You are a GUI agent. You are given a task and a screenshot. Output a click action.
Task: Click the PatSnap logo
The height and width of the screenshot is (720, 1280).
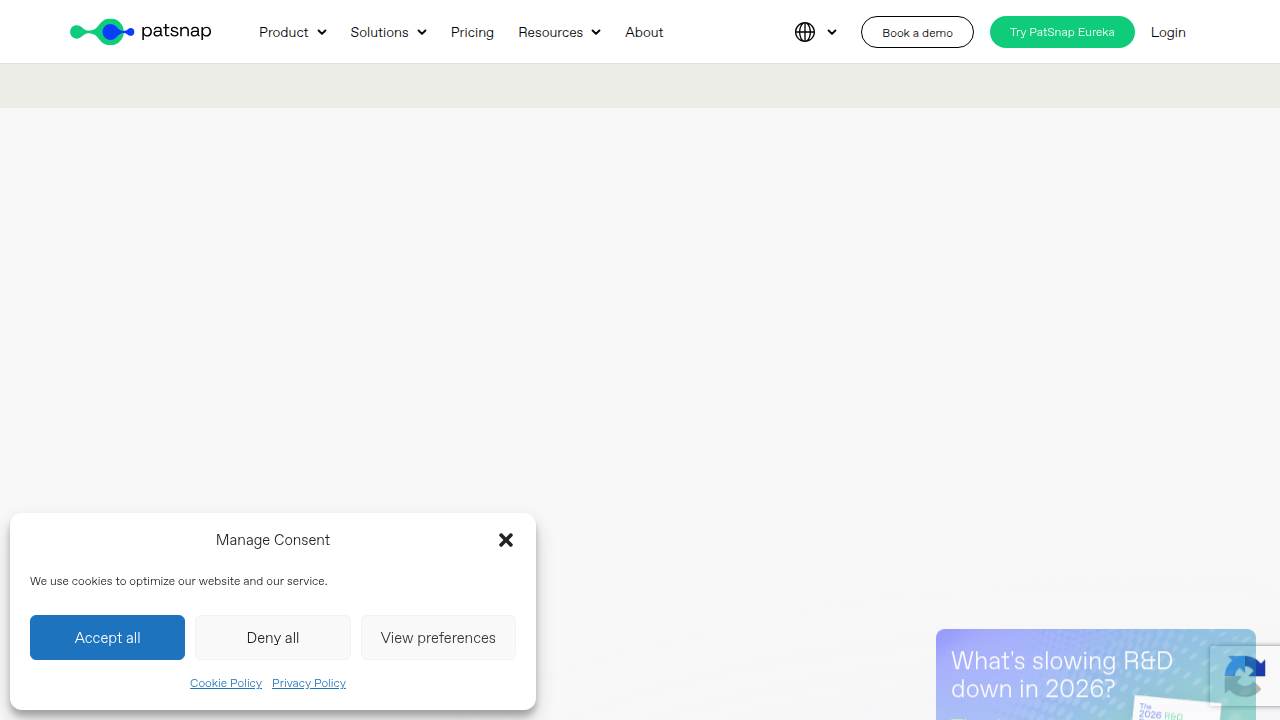(x=141, y=32)
